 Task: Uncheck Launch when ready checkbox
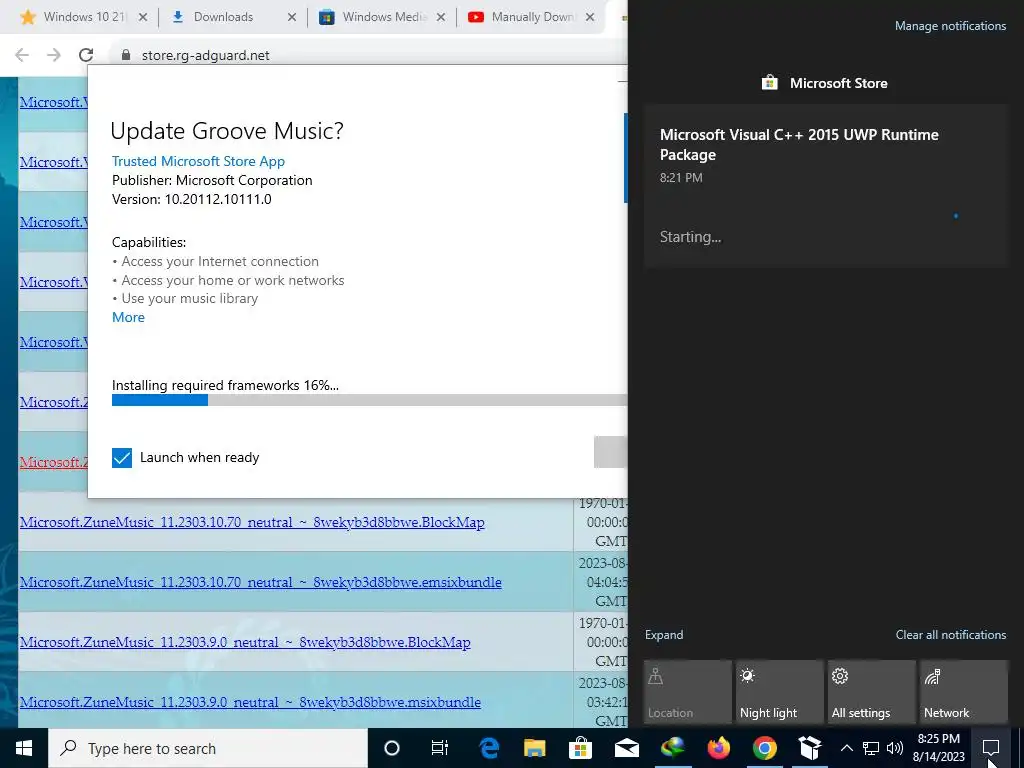coord(121,458)
